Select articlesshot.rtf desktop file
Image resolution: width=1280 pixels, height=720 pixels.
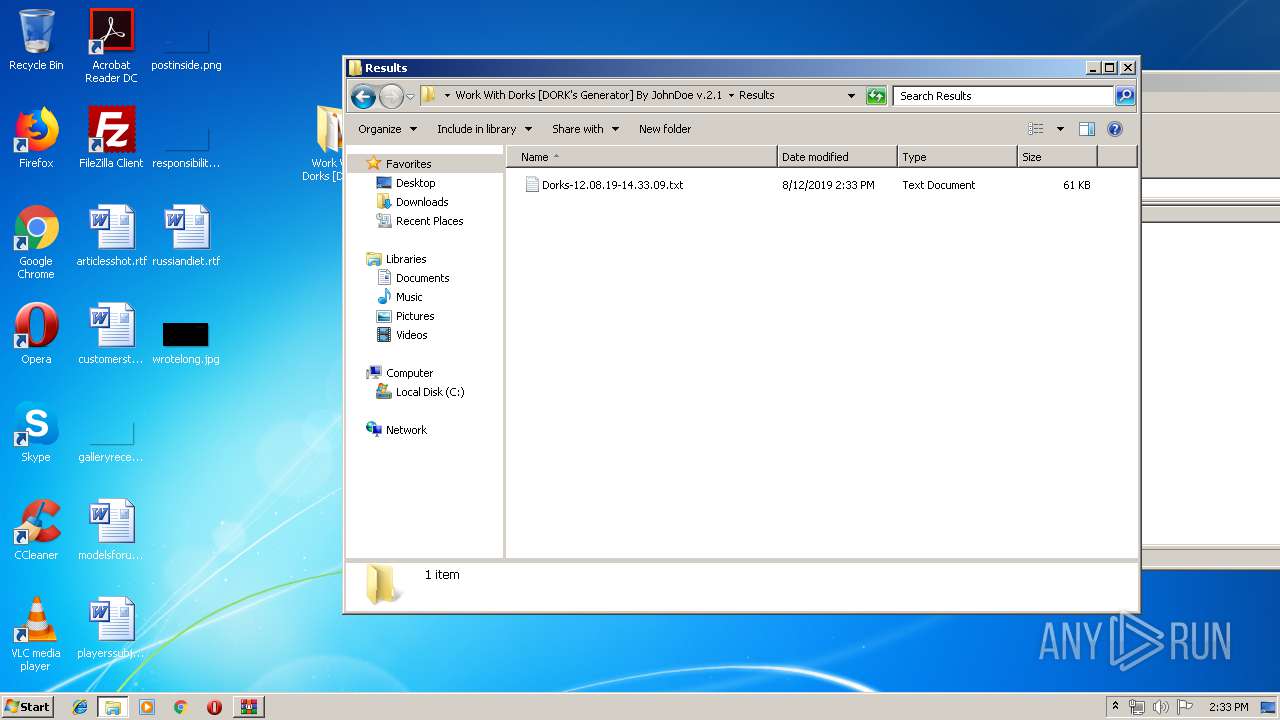[x=111, y=236]
